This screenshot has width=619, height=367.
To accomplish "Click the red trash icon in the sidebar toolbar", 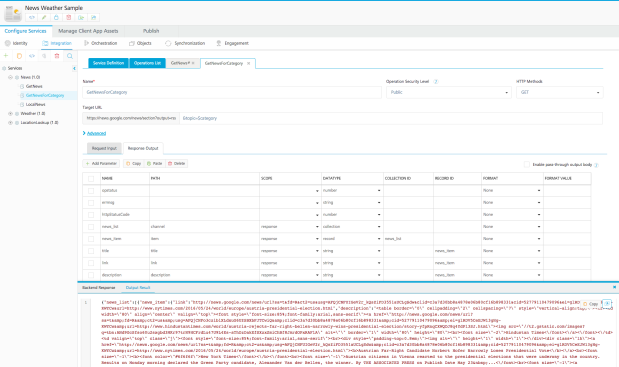I will coord(57,56).
